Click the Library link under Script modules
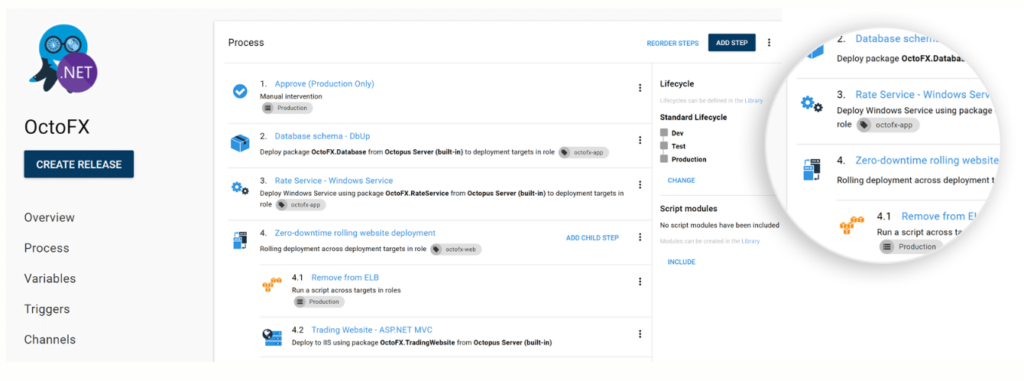Viewport: 1024px width, 381px height. [750, 241]
